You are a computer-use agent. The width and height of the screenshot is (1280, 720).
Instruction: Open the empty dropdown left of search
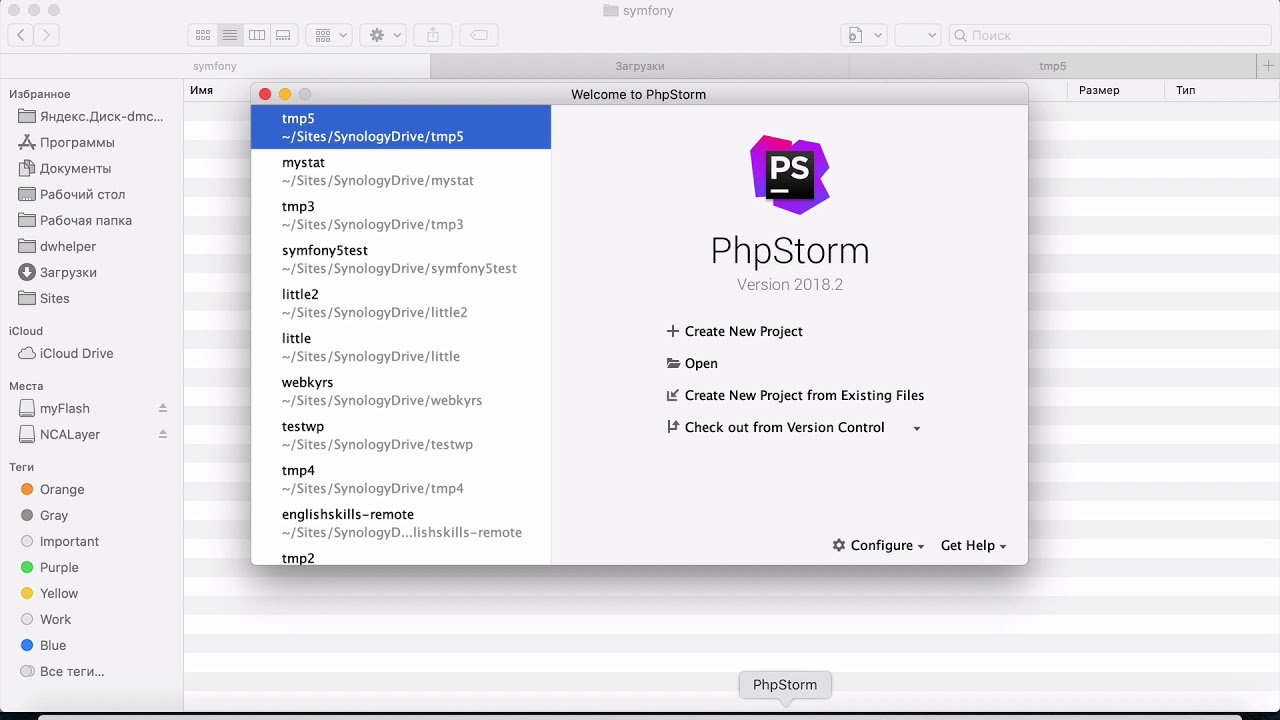(x=917, y=35)
